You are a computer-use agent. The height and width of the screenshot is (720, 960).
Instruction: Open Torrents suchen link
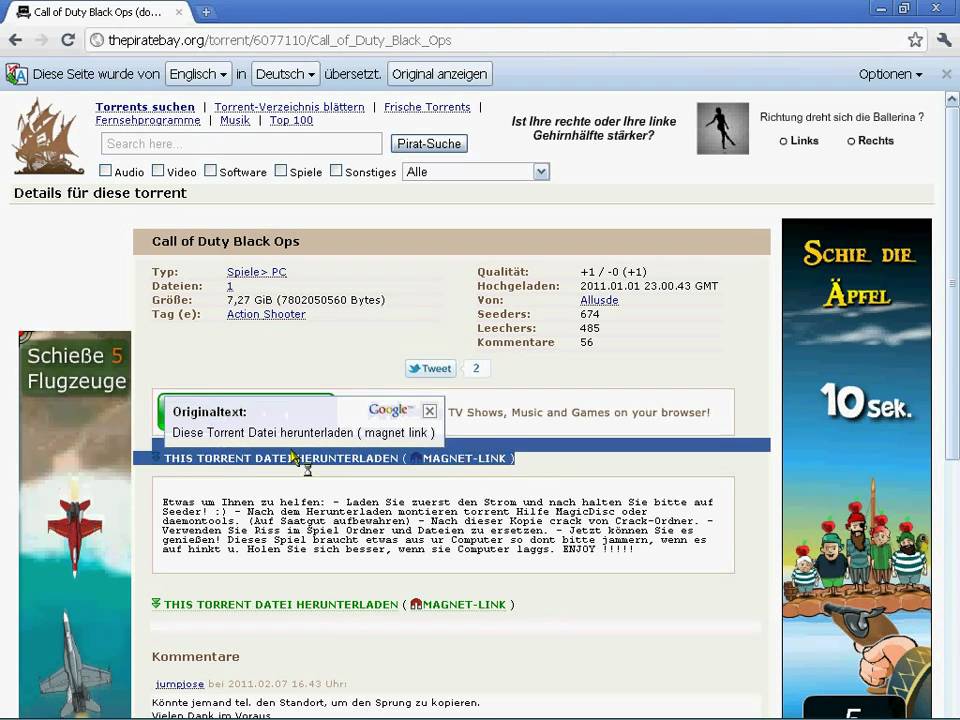[145, 107]
